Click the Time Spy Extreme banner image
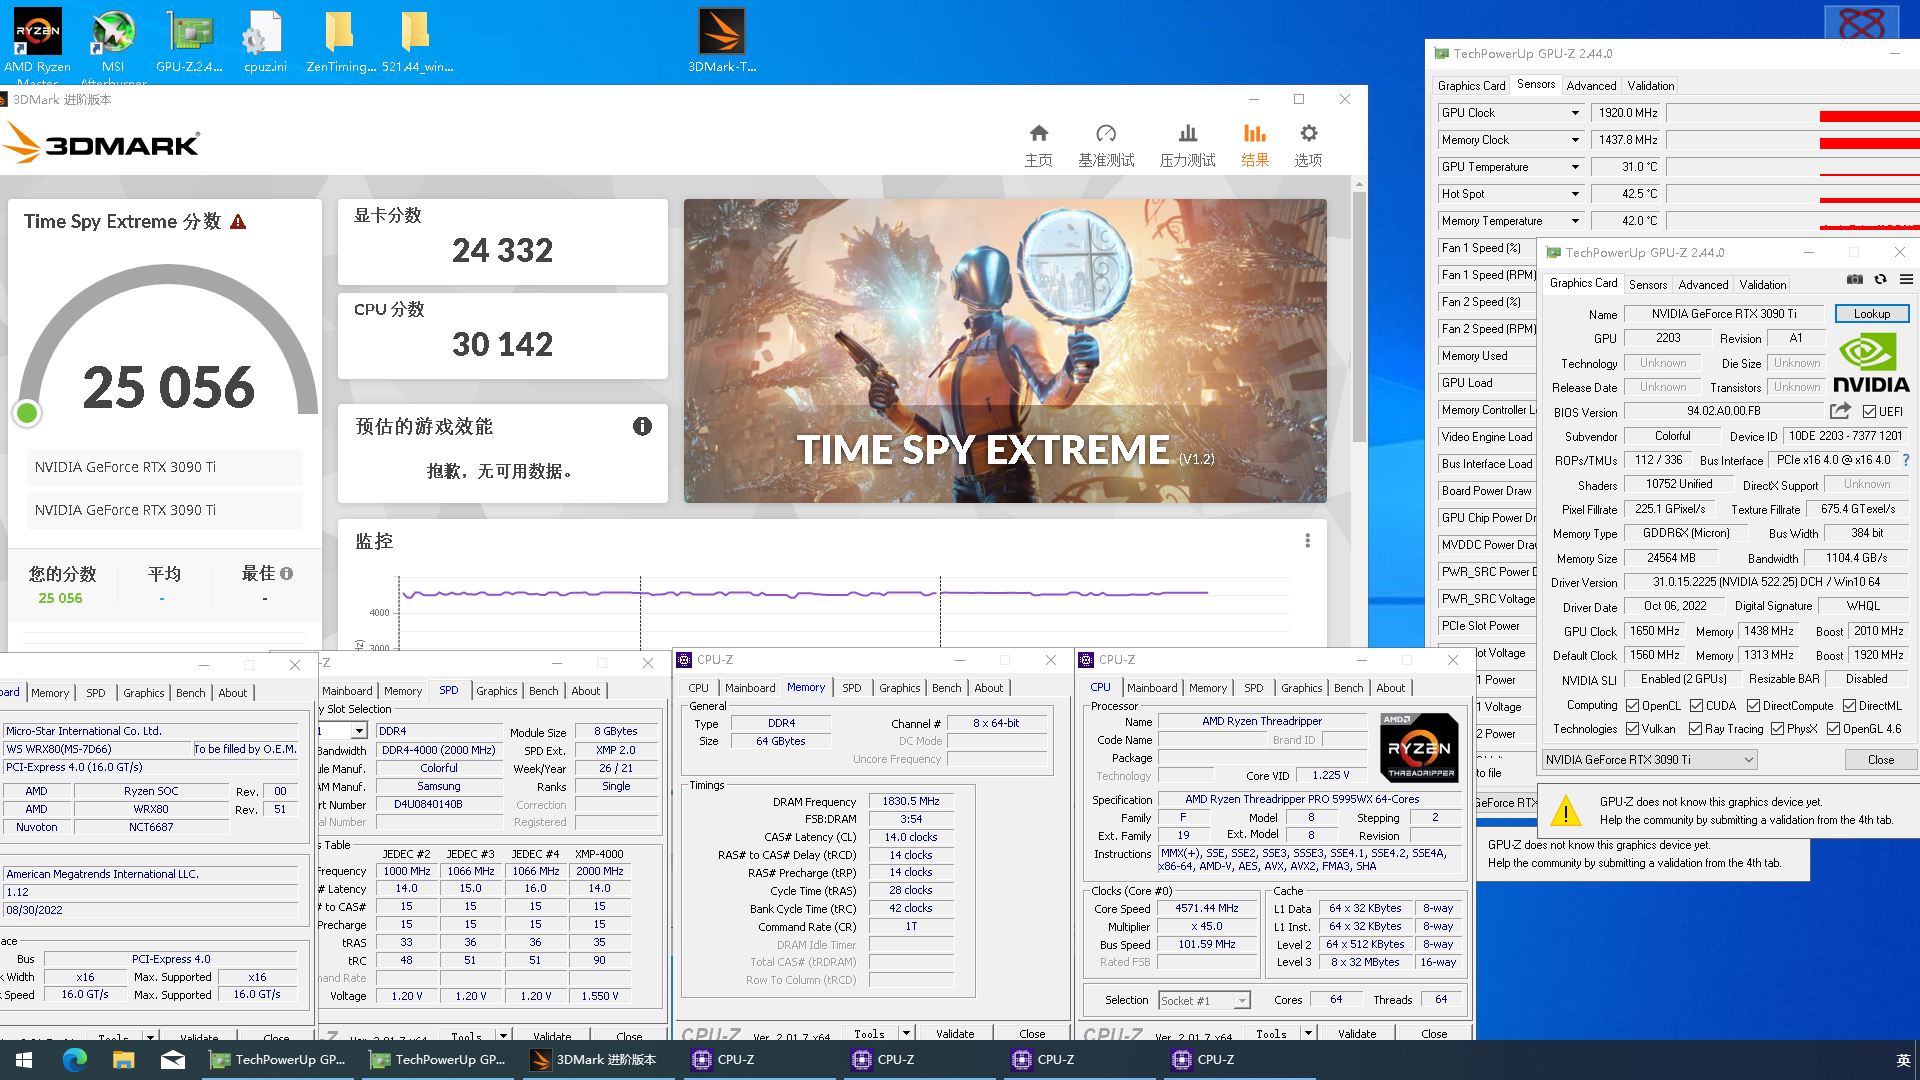 coord(1005,351)
